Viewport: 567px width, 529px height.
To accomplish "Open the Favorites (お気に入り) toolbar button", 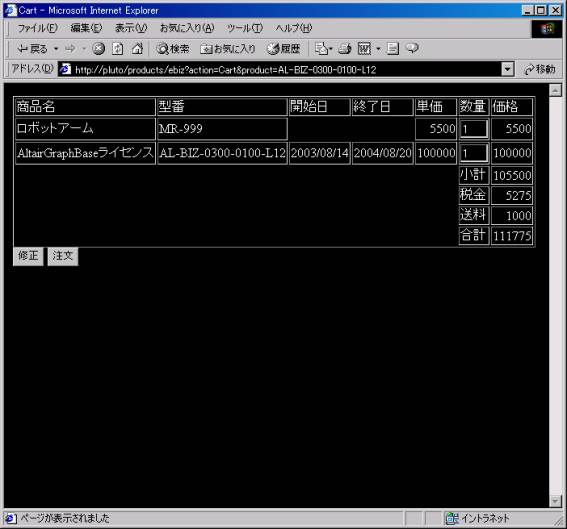I will [228, 48].
